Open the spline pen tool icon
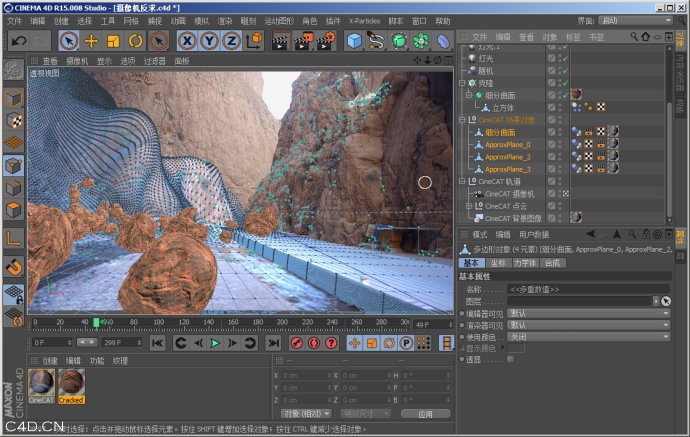Screen dimensions: 690x437 (x=376, y=41)
